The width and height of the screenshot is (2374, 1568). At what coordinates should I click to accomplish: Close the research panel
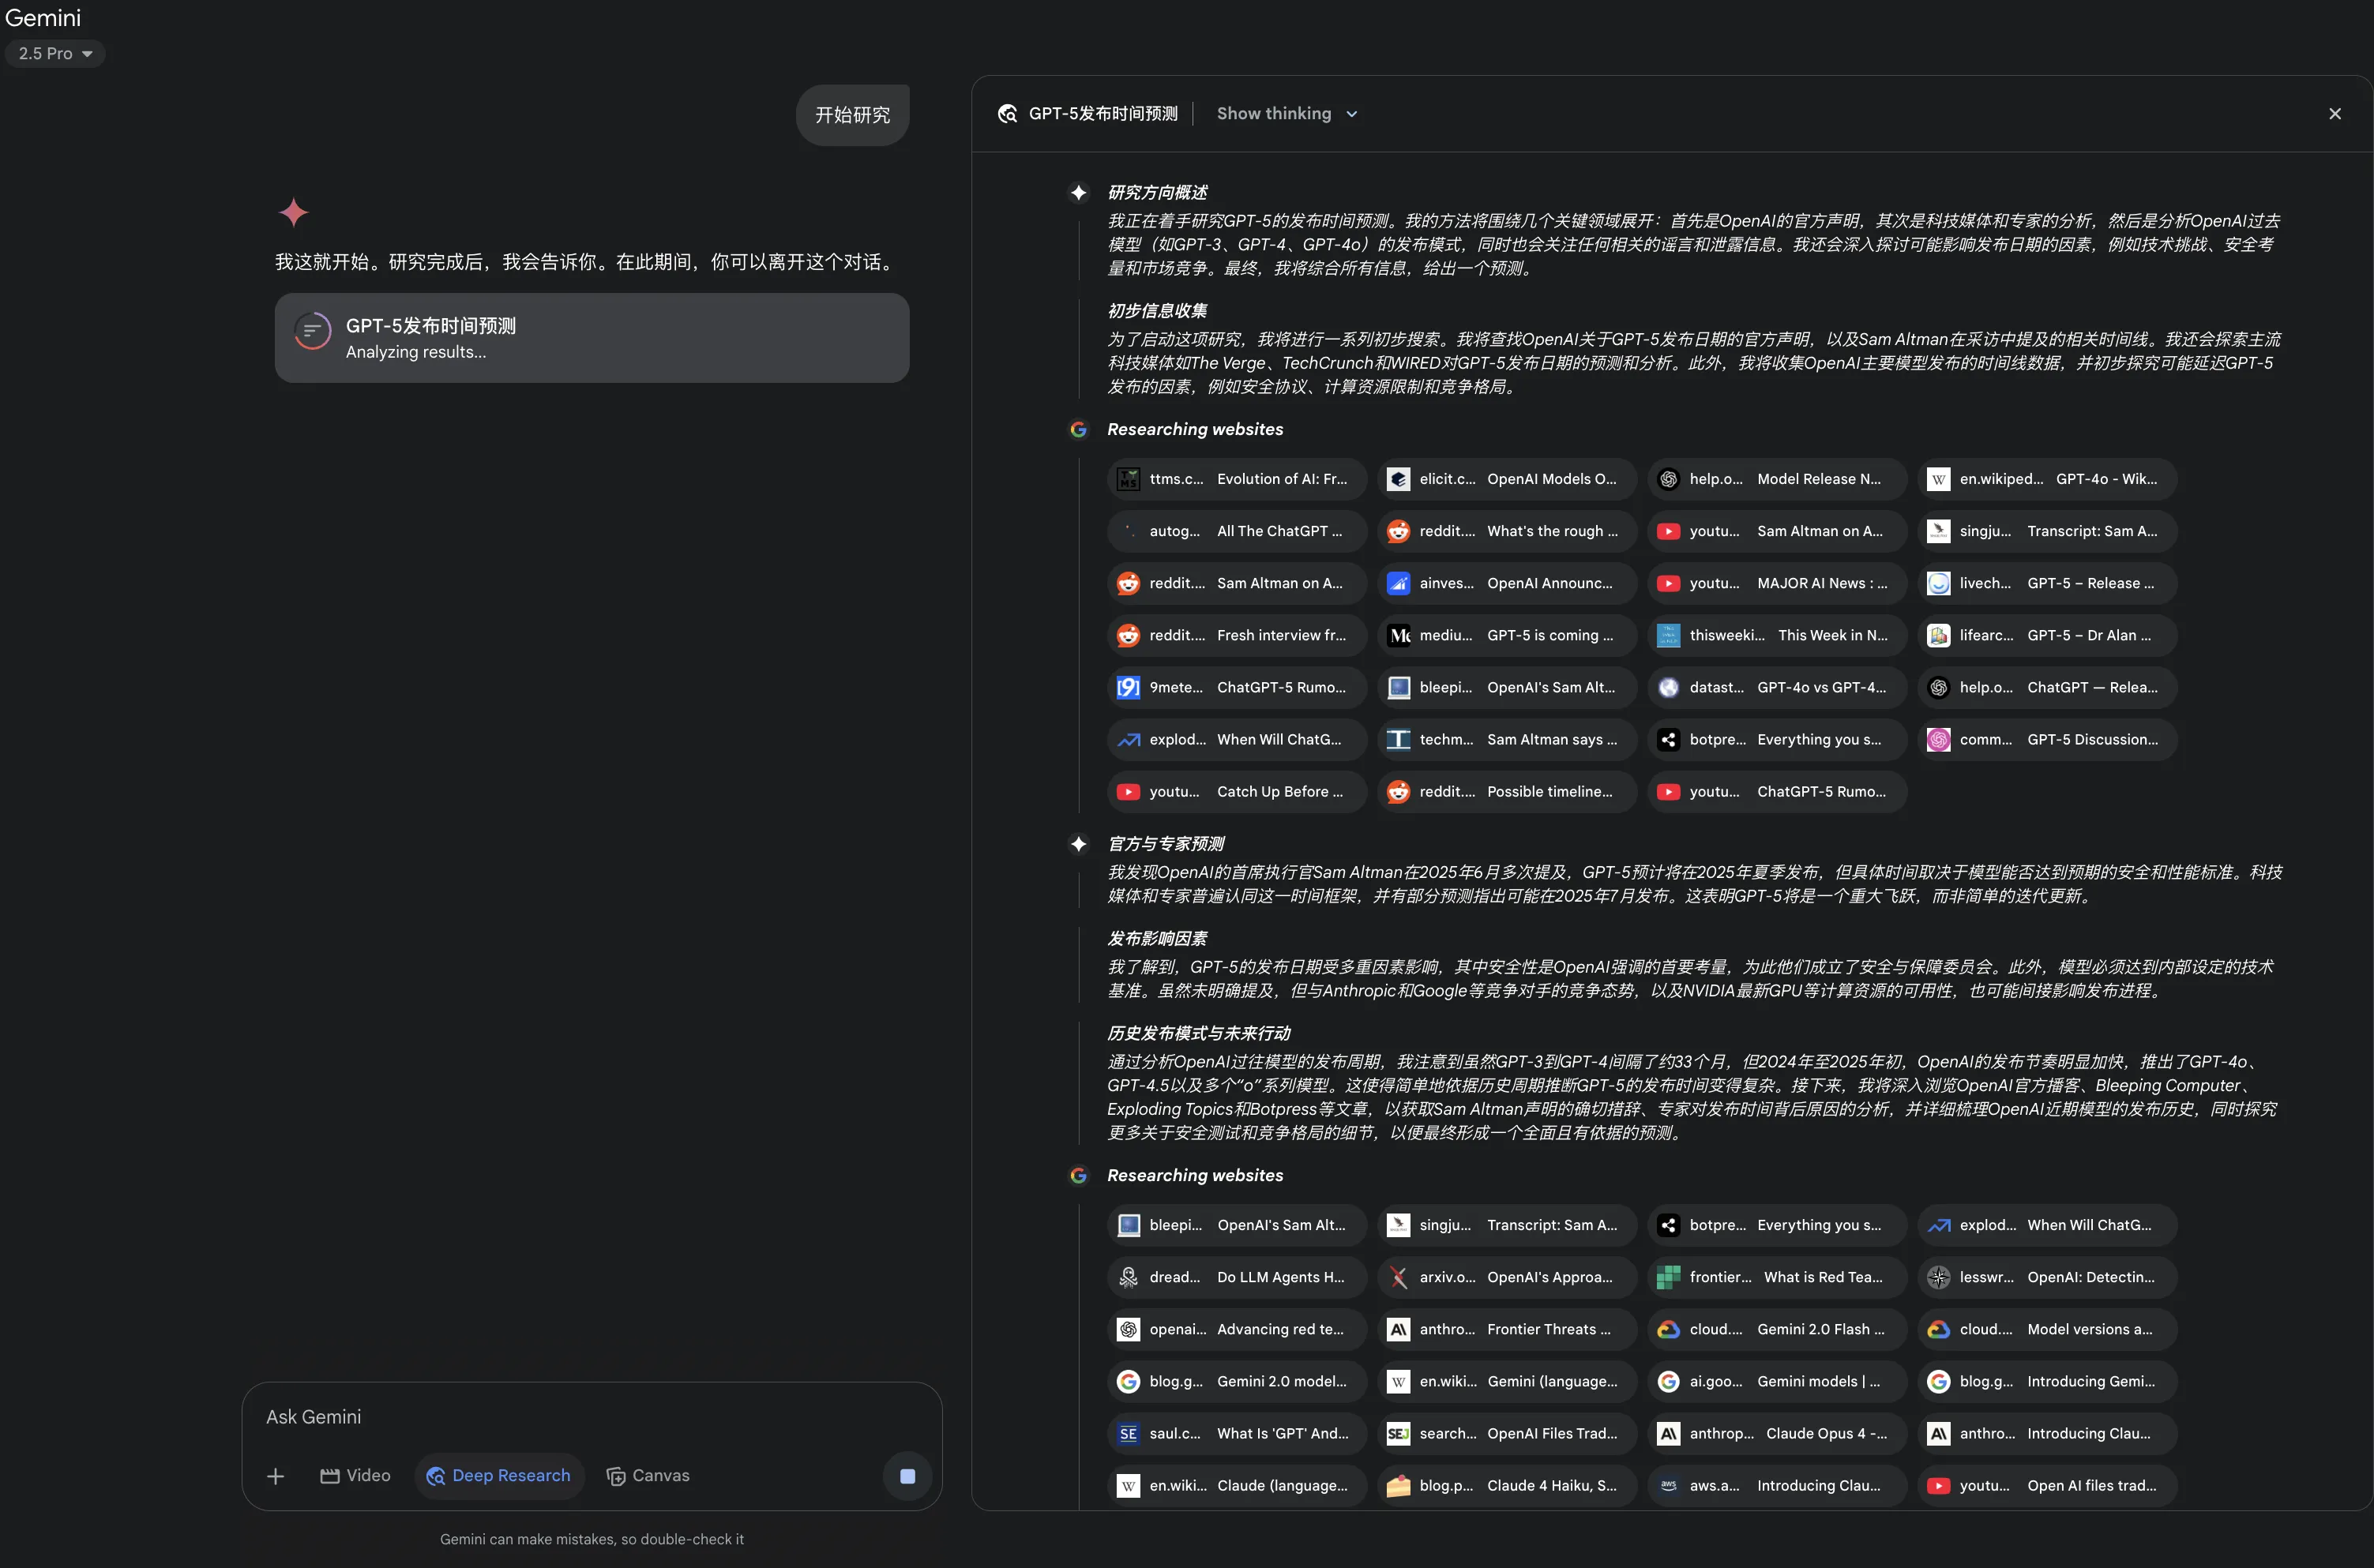2335,114
